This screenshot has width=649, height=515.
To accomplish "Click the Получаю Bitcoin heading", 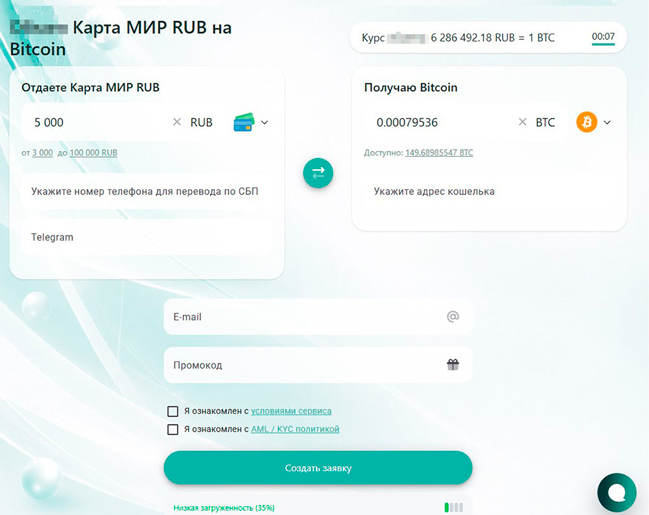I will (411, 88).
